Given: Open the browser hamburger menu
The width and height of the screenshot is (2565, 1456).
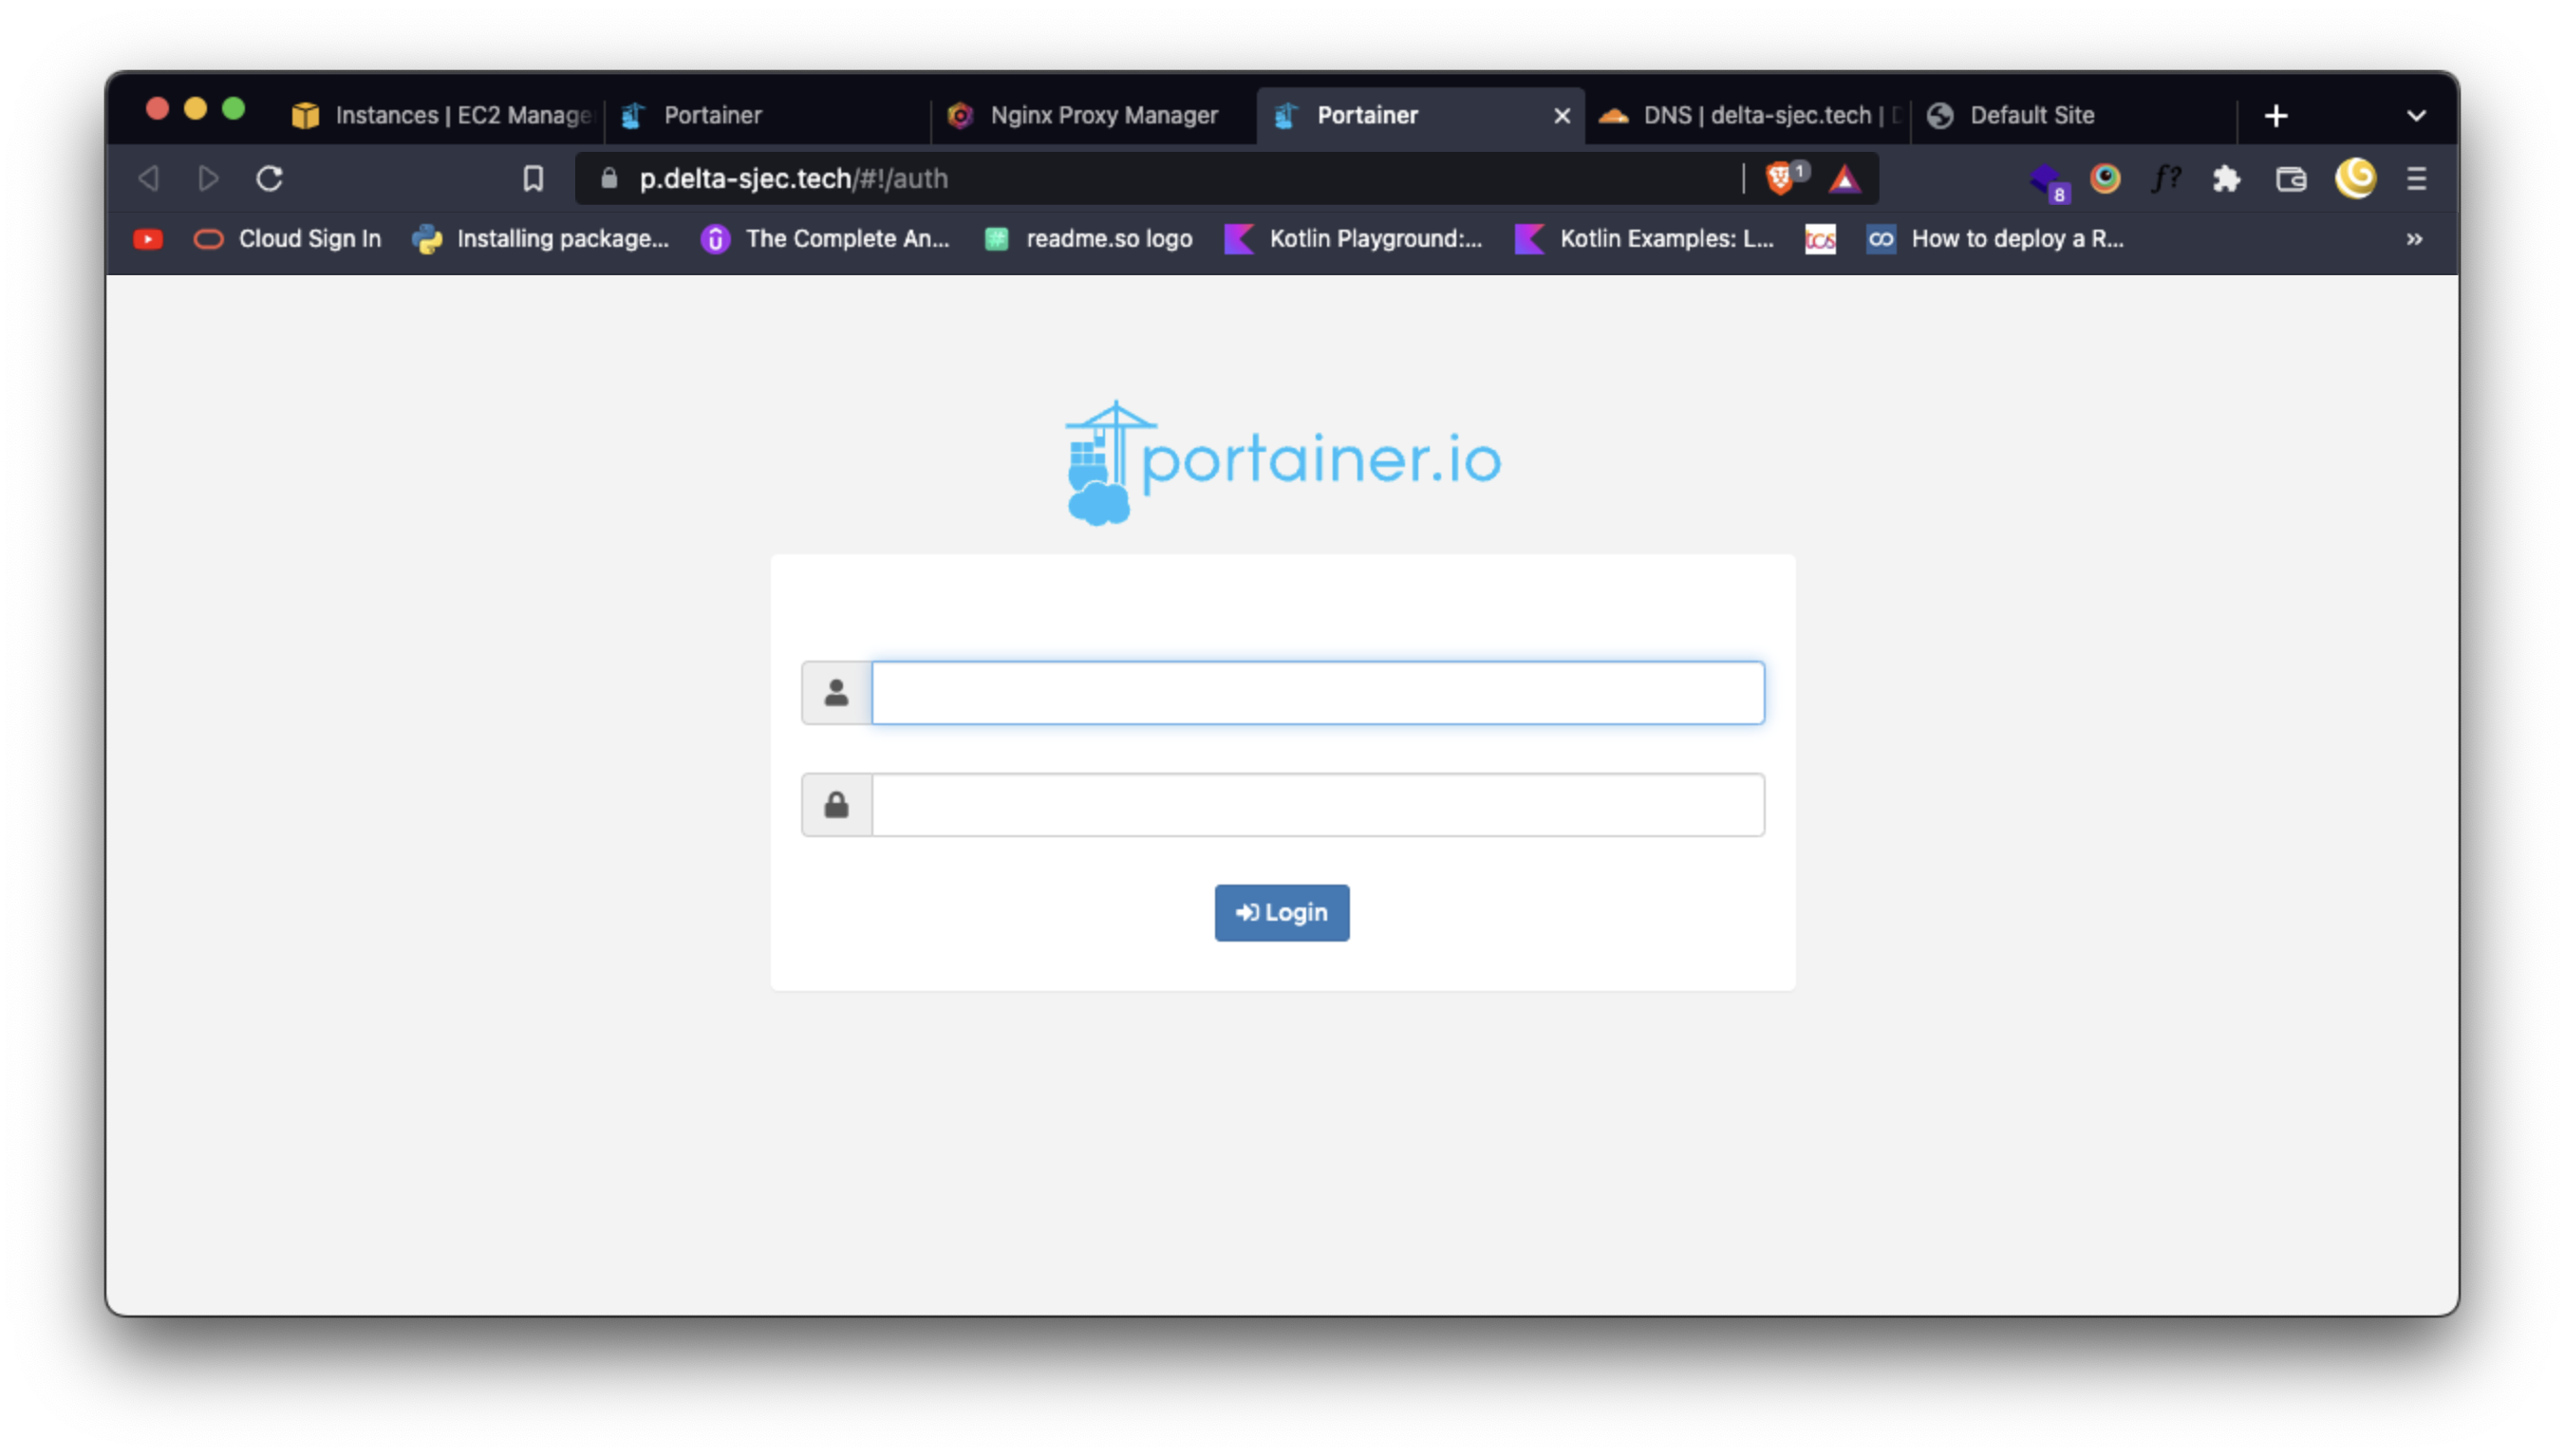Looking at the screenshot, I should [2416, 179].
